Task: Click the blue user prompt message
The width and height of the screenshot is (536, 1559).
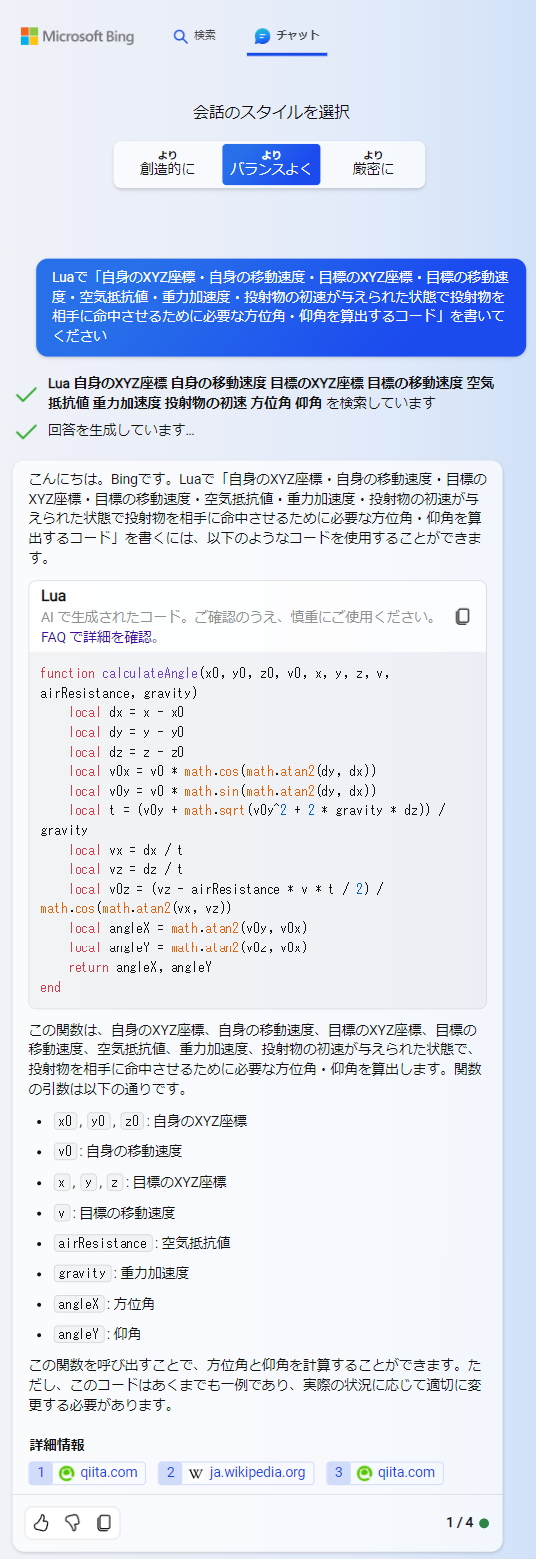Action: click(281, 307)
